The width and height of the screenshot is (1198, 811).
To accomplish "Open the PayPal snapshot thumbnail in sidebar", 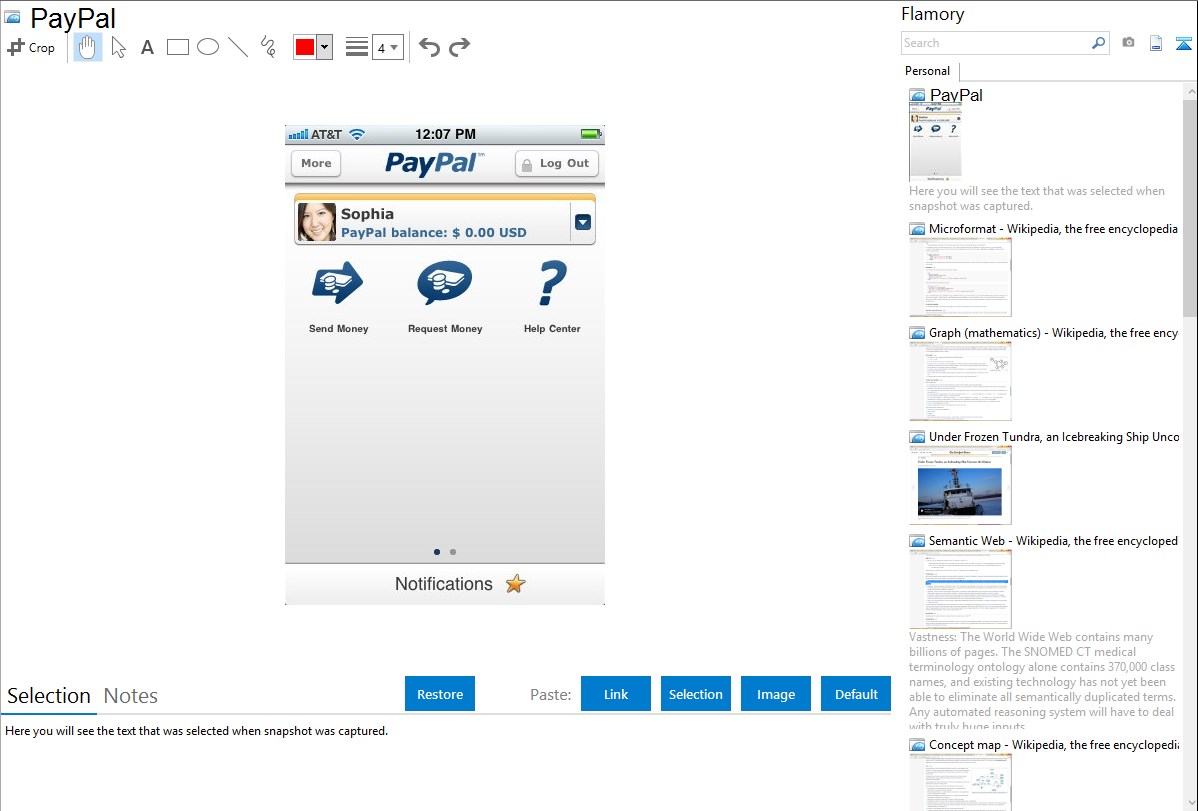I will pos(935,142).
